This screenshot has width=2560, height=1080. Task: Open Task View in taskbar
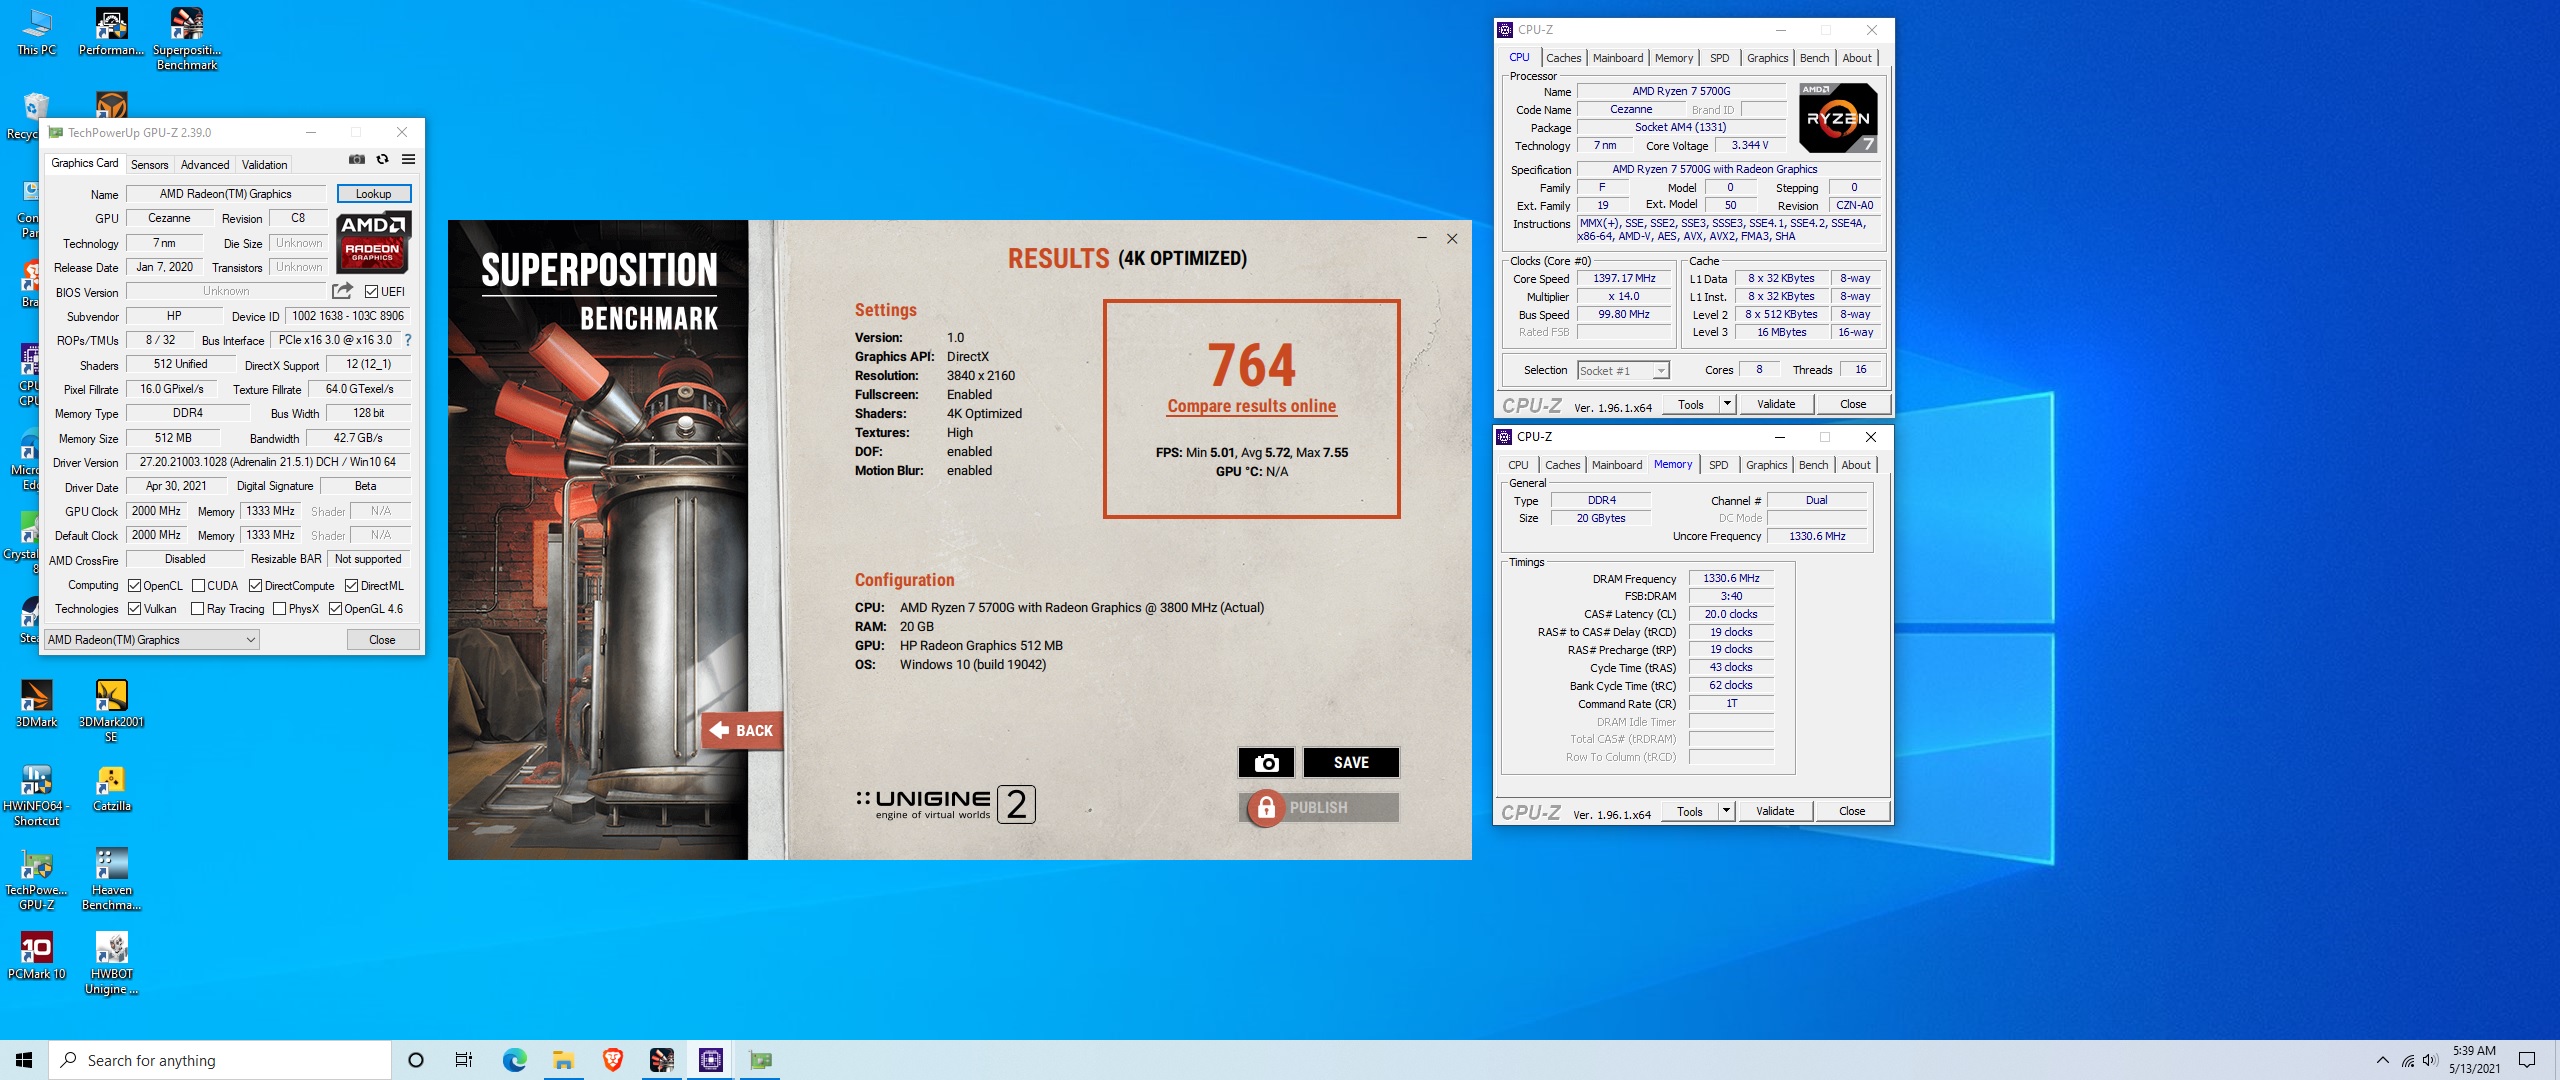click(464, 1060)
